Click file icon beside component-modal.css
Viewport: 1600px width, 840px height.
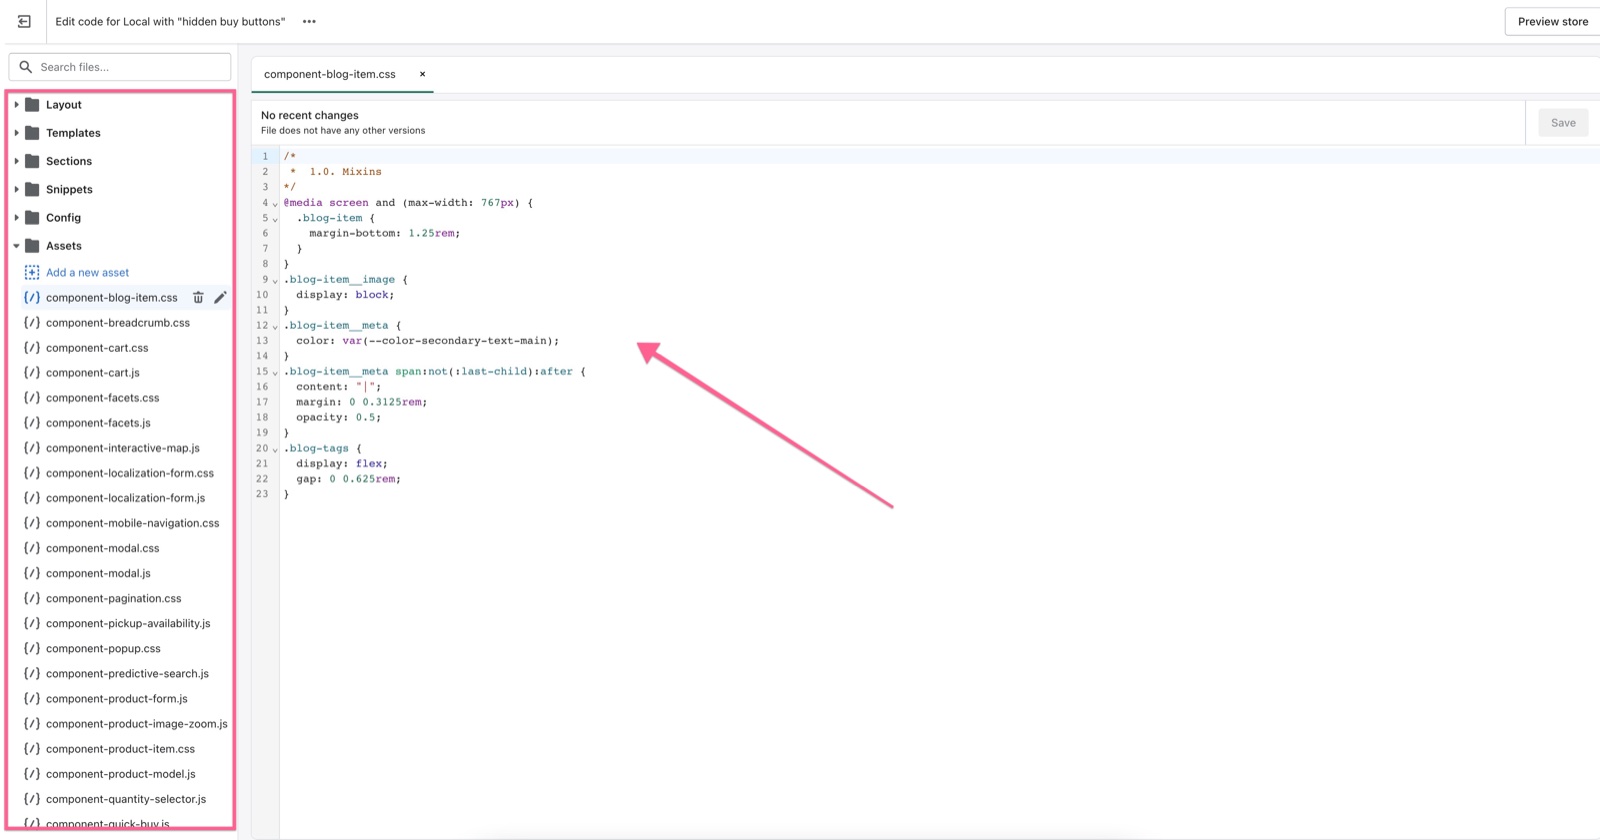(x=32, y=548)
